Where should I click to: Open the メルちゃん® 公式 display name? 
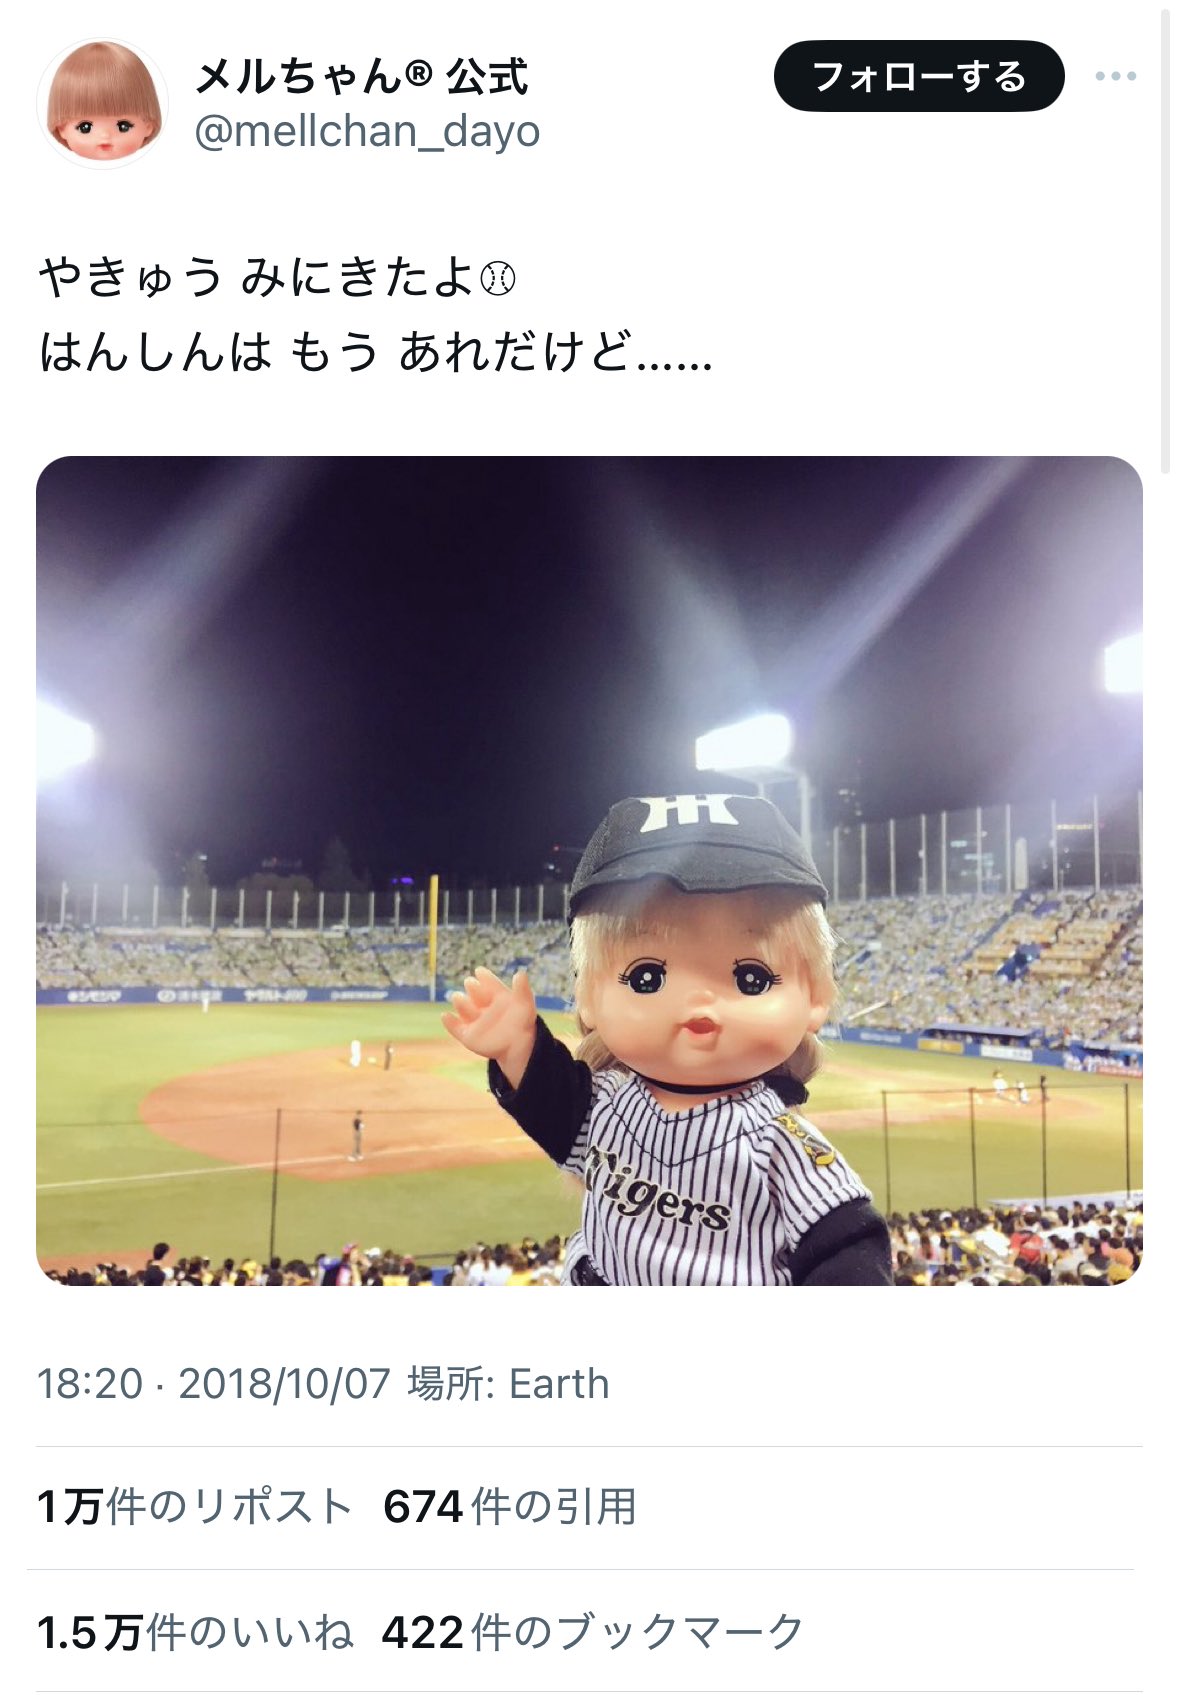360,76
